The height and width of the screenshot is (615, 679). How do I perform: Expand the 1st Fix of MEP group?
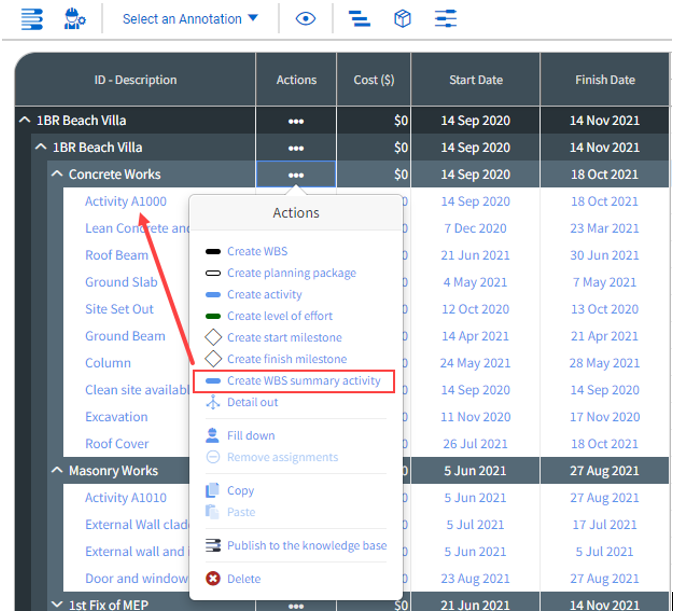tap(57, 604)
